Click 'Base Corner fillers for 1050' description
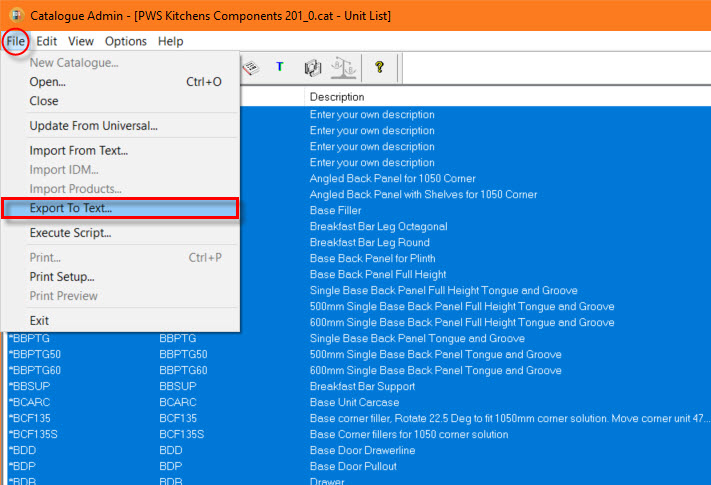The image size is (711, 485). [x=409, y=434]
